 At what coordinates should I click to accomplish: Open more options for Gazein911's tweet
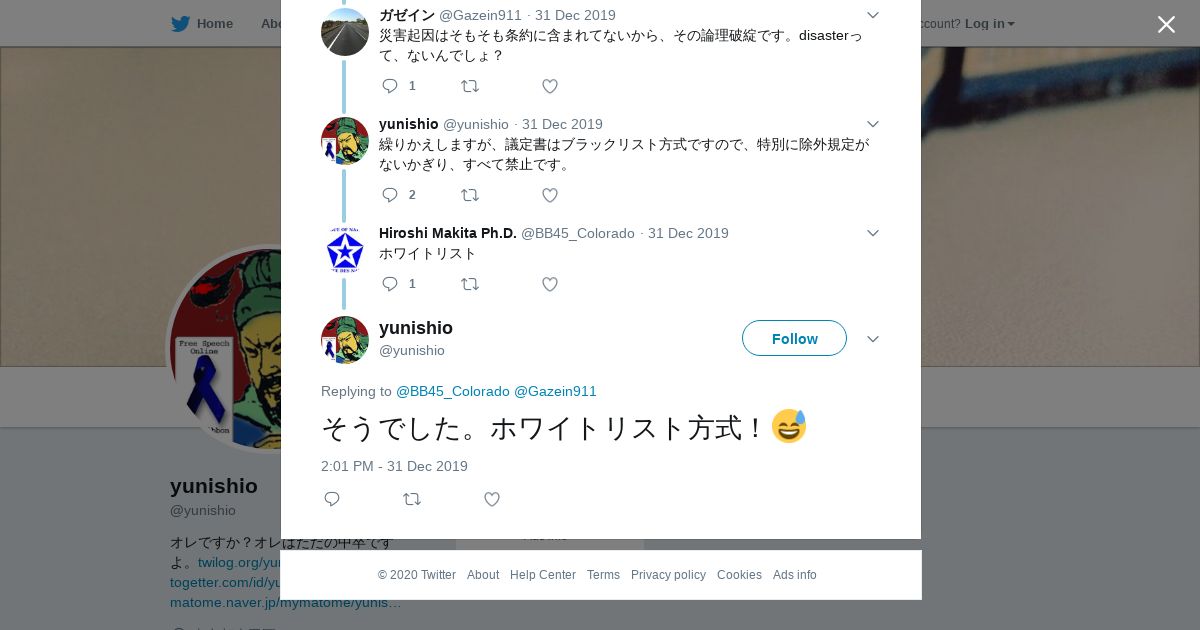pyautogui.click(x=872, y=15)
